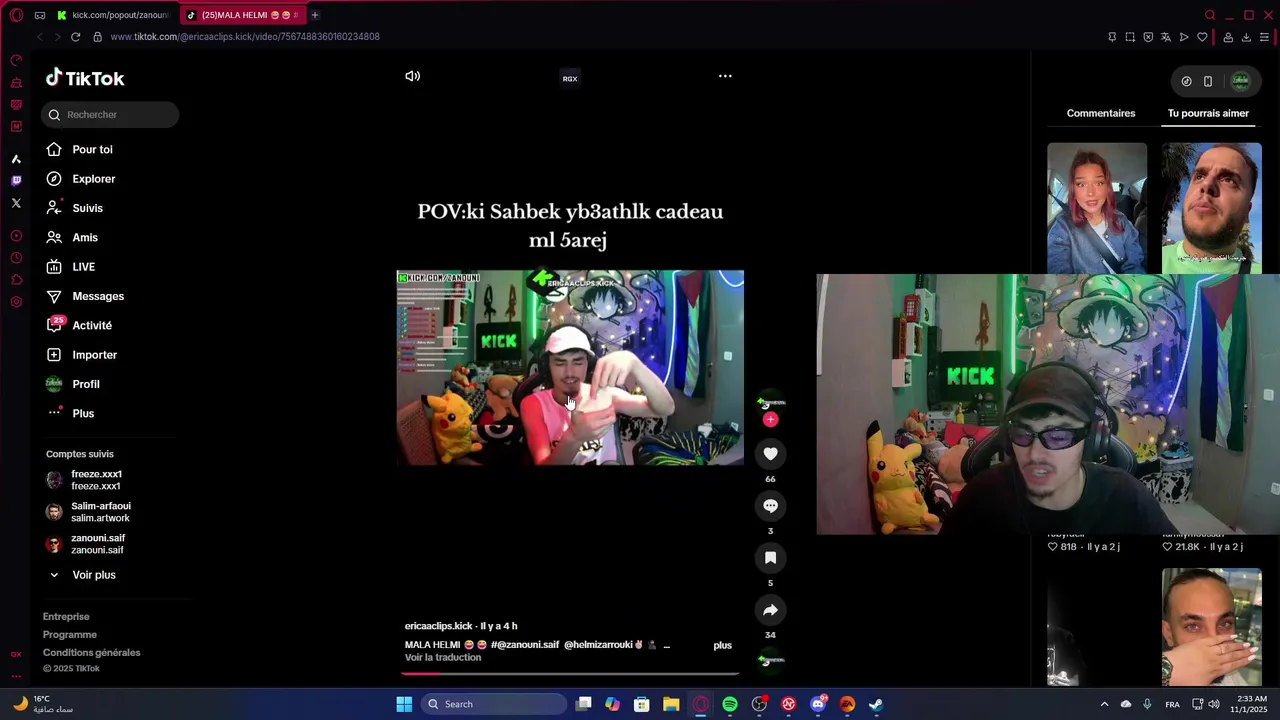Open Discord from the taskbar
The image size is (1280, 720).
point(818,704)
